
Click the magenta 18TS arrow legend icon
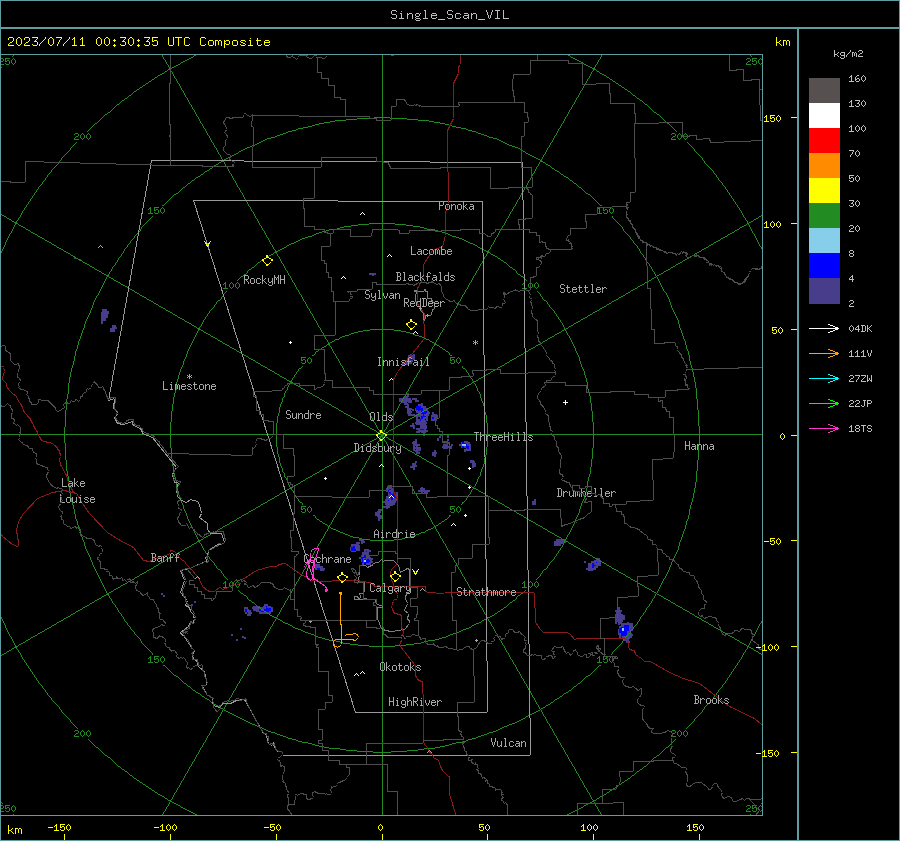(x=824, y=428)
